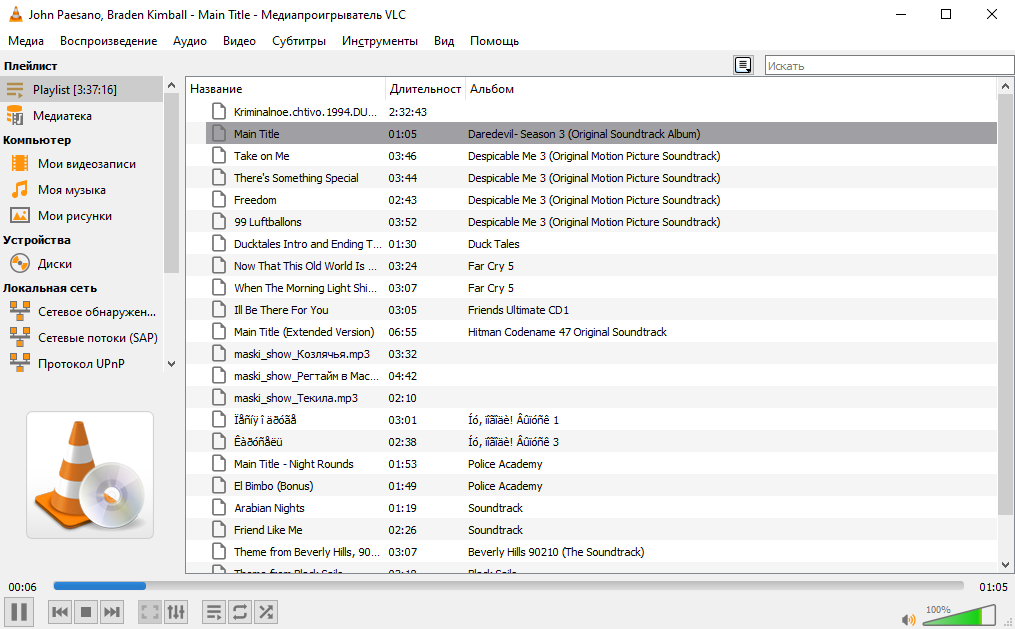
Task: Open the Субтитры menu
Action: 299,41
